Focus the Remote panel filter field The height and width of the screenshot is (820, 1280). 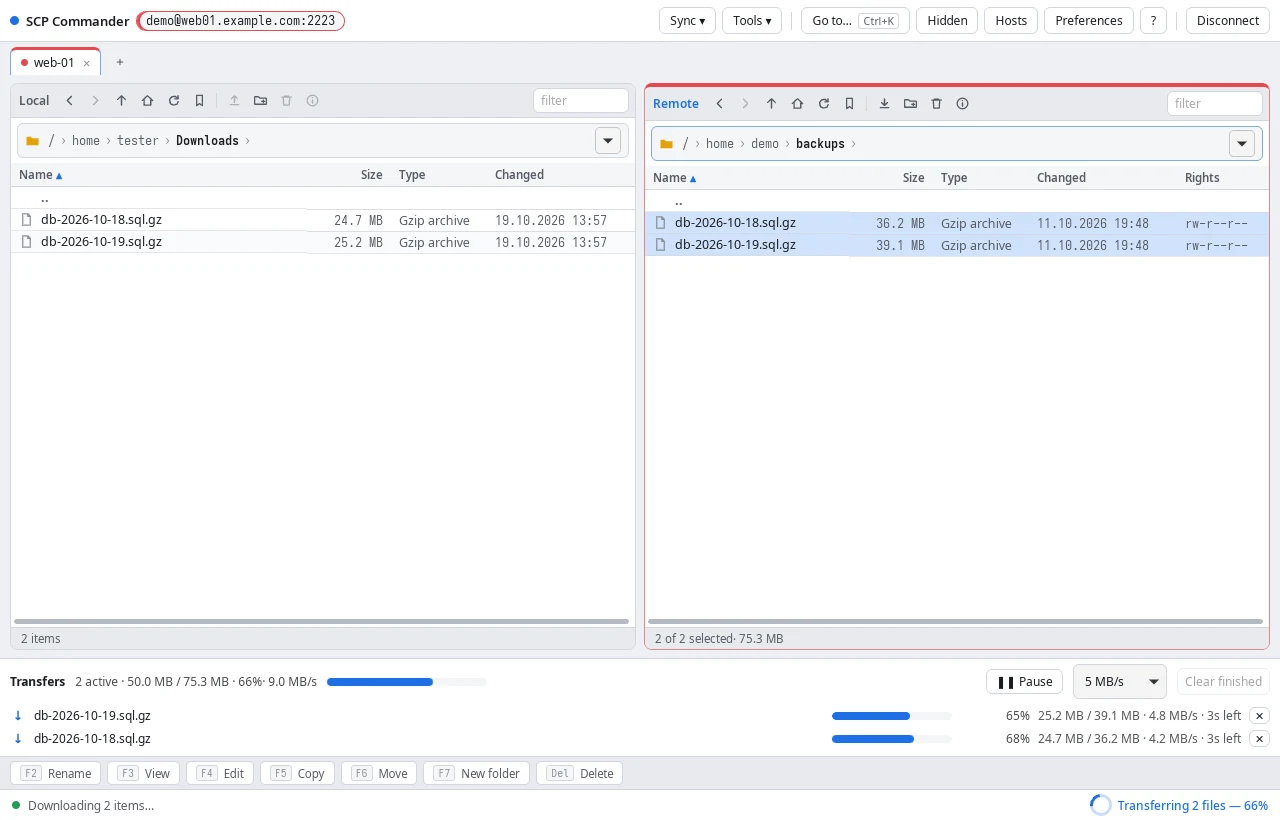[1215, 103]
